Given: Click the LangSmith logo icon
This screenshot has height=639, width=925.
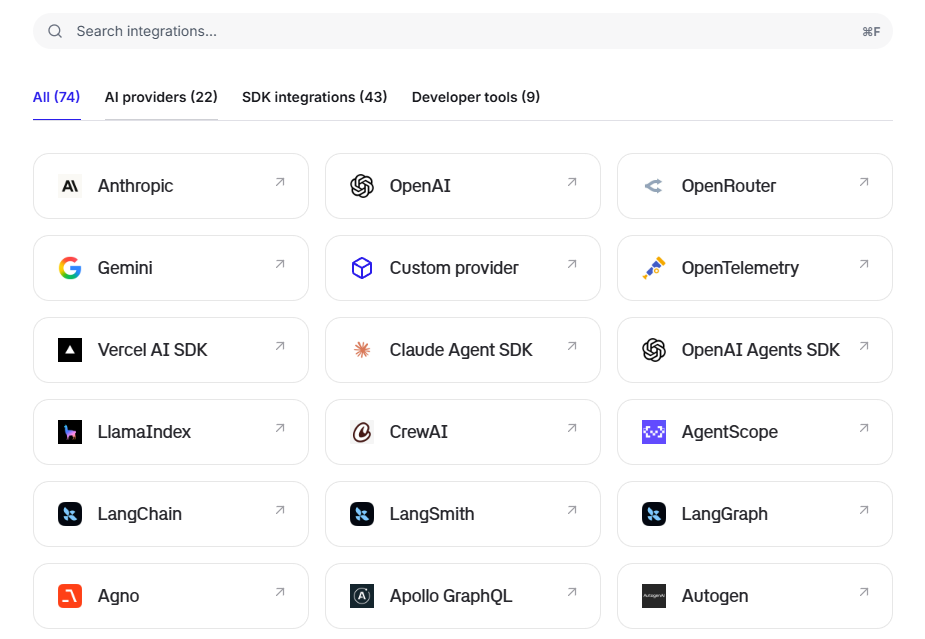Looking at the screenshot, I should click(x=362, y=514).
